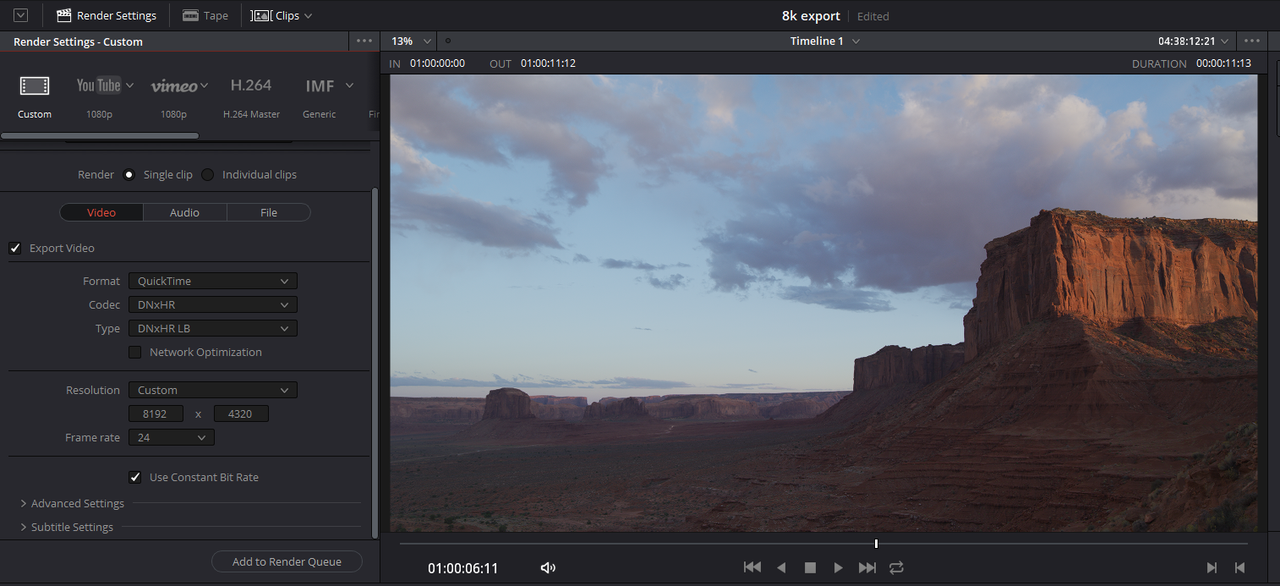The image size is (1280, 586).
Task: Open the viewer zoom dropdown showing 13%
Action: (x=411, y=41)
